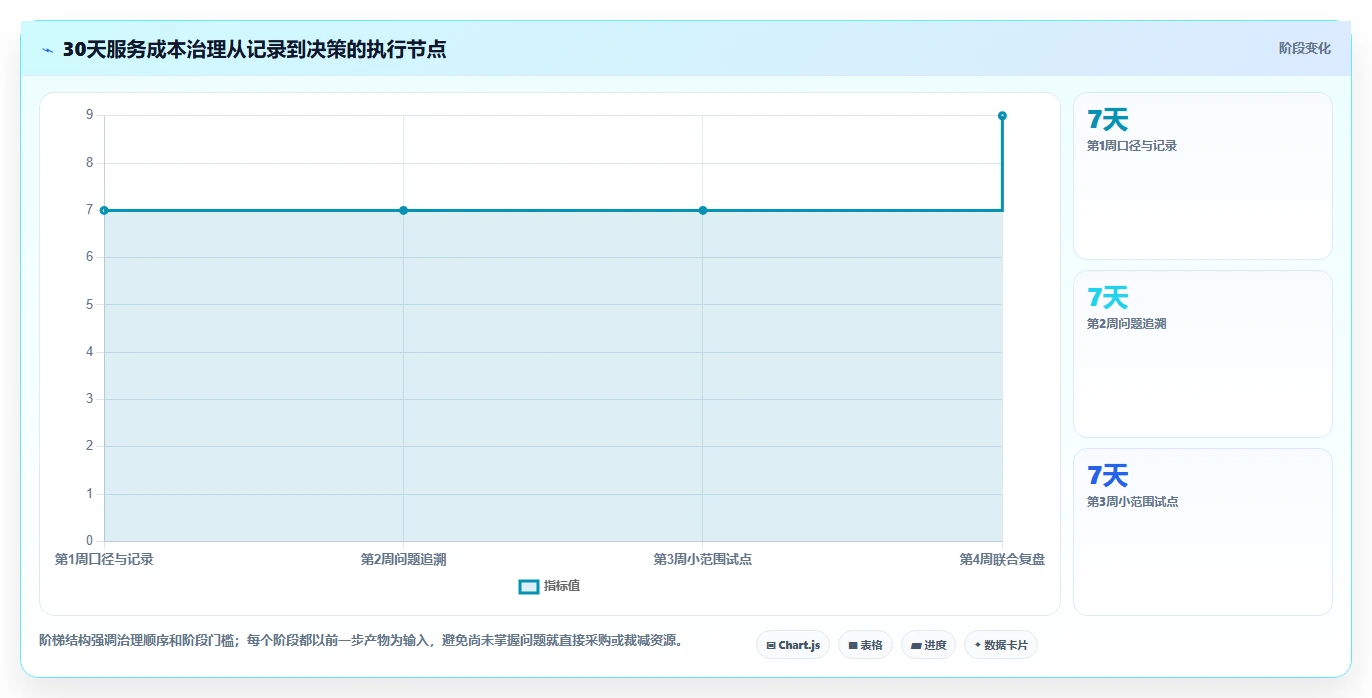Screen dimensions: 1372x698
Task: Click the x-axis label 第3周小范围试点
Action: (703, 560)
